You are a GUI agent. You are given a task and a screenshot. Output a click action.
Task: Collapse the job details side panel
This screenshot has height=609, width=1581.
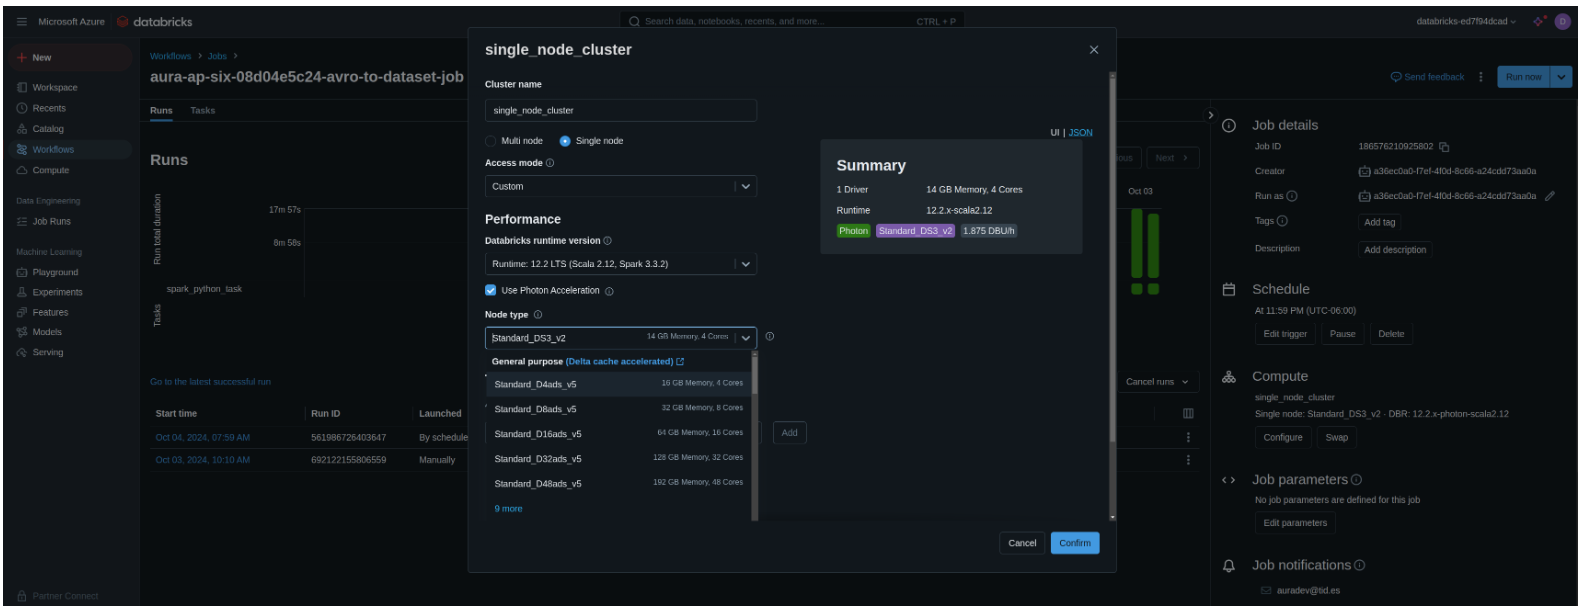pos(1210,115)
